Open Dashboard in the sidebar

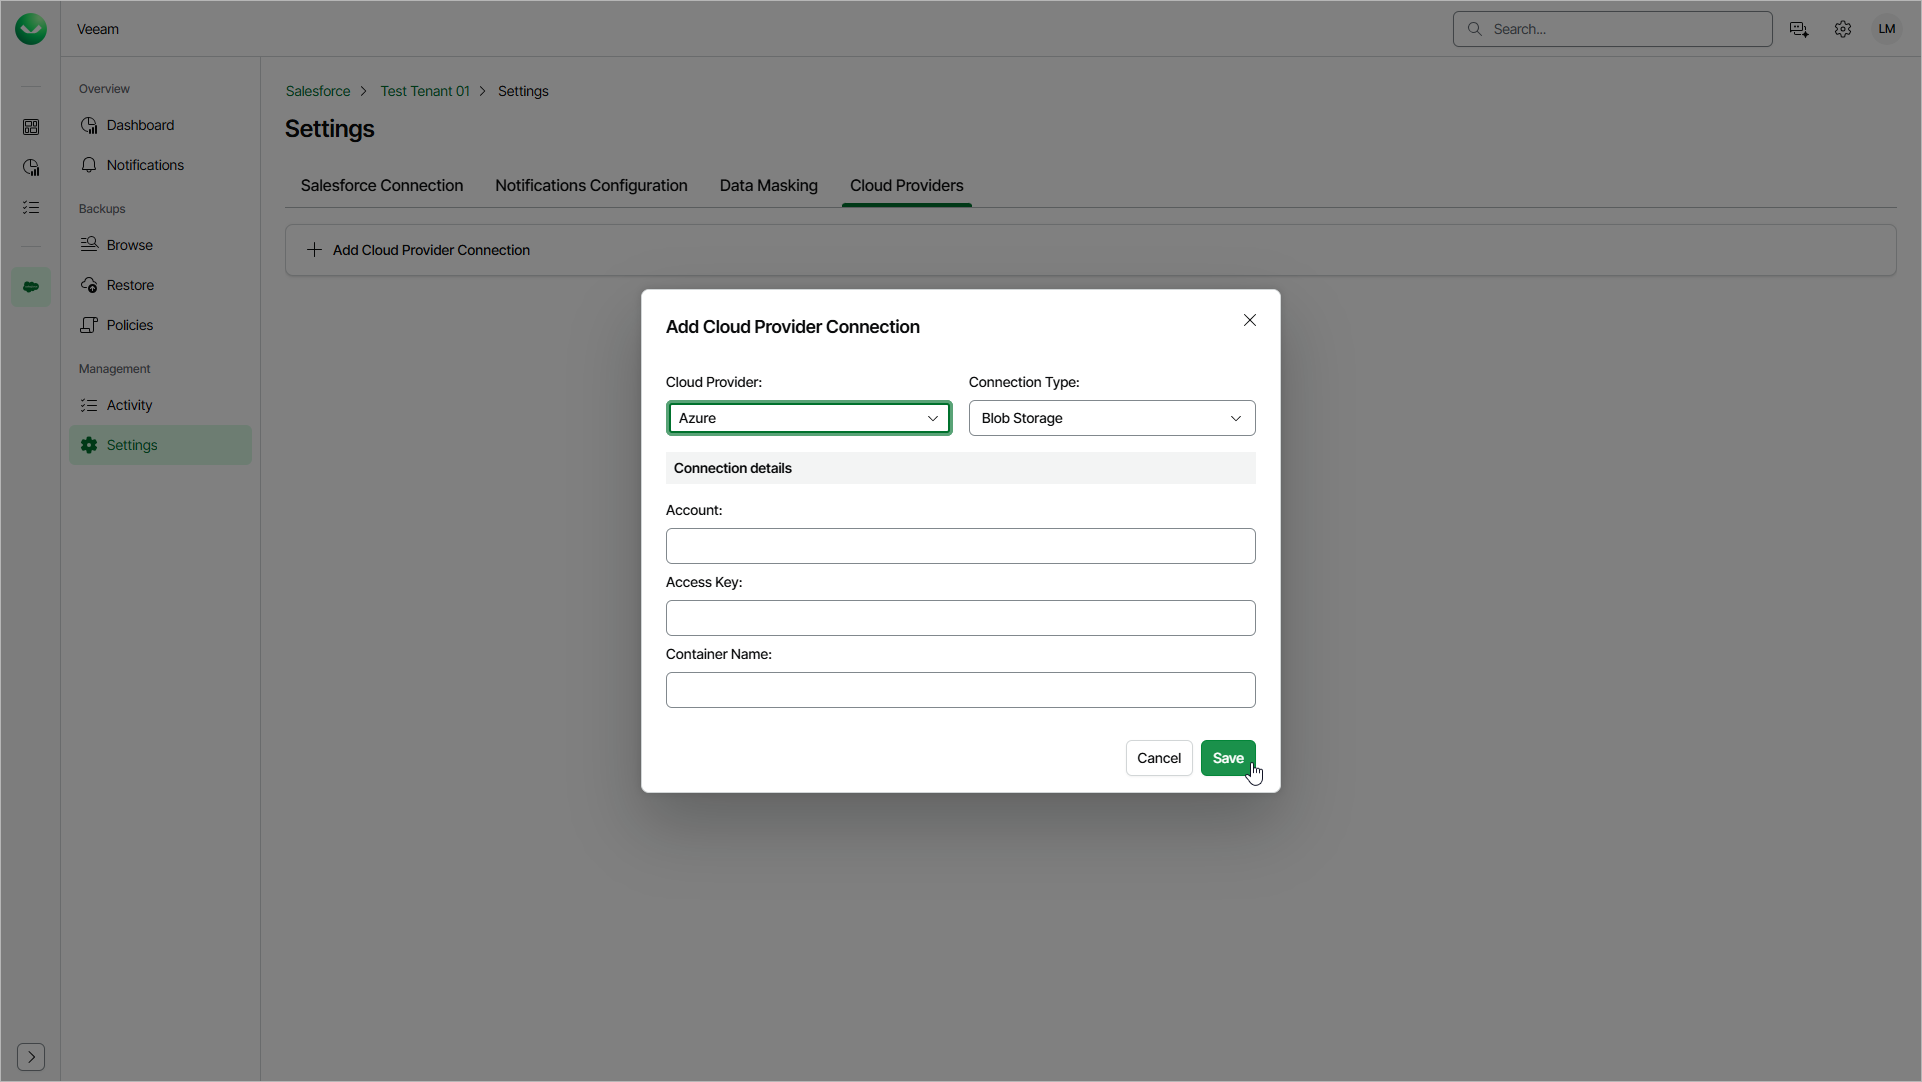(160, 125)
